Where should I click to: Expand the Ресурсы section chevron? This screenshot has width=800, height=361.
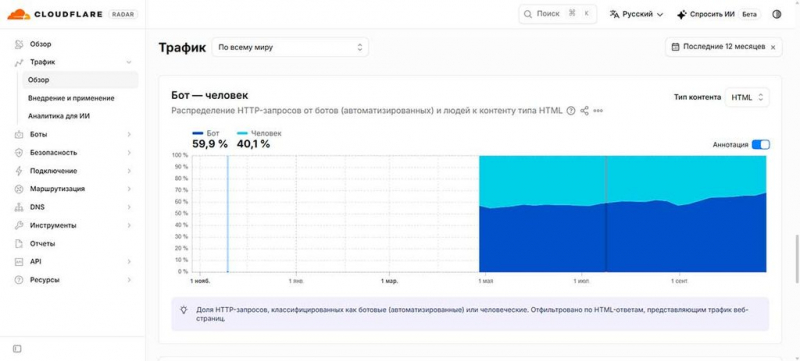coord(129,280)
